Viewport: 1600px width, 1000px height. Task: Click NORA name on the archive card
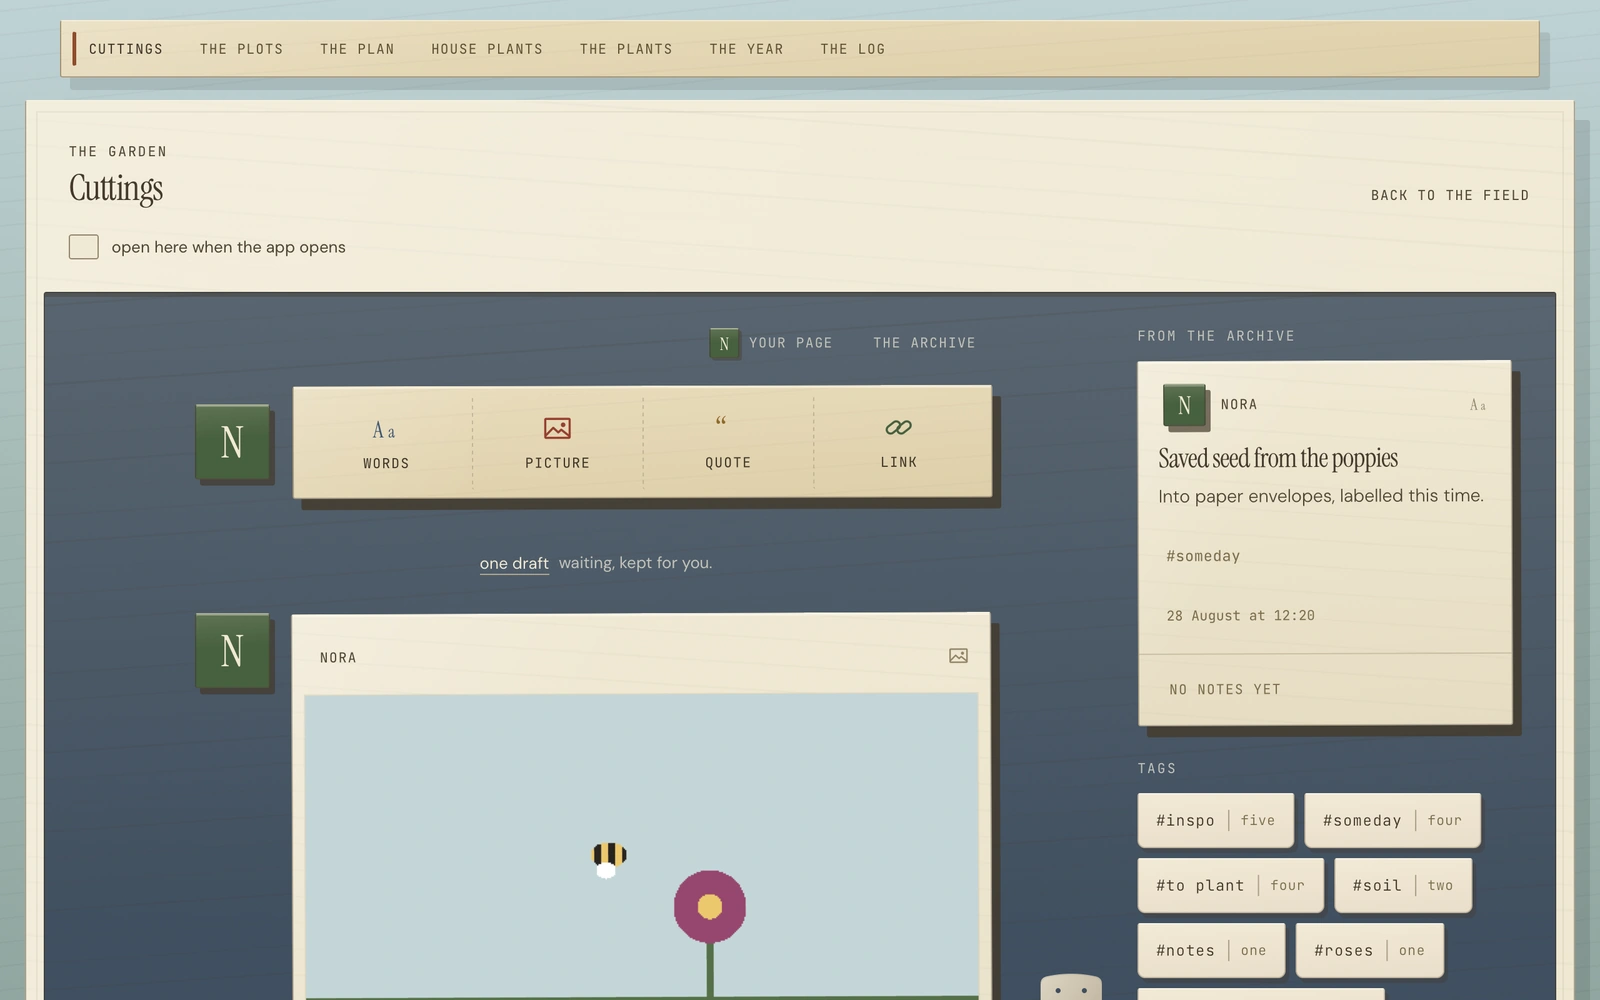[1239, 405]
